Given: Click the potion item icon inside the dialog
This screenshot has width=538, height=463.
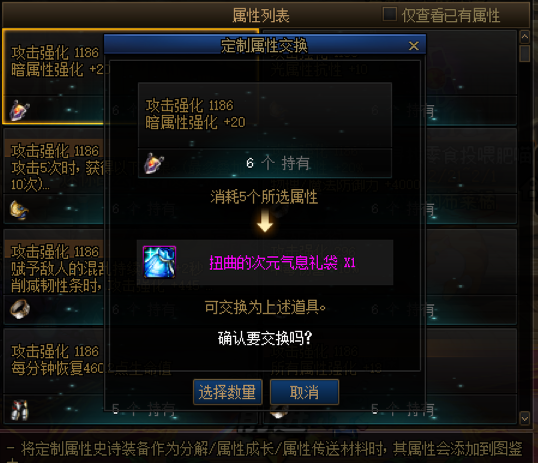Looking at the screenshot, I should pos(154,163).
